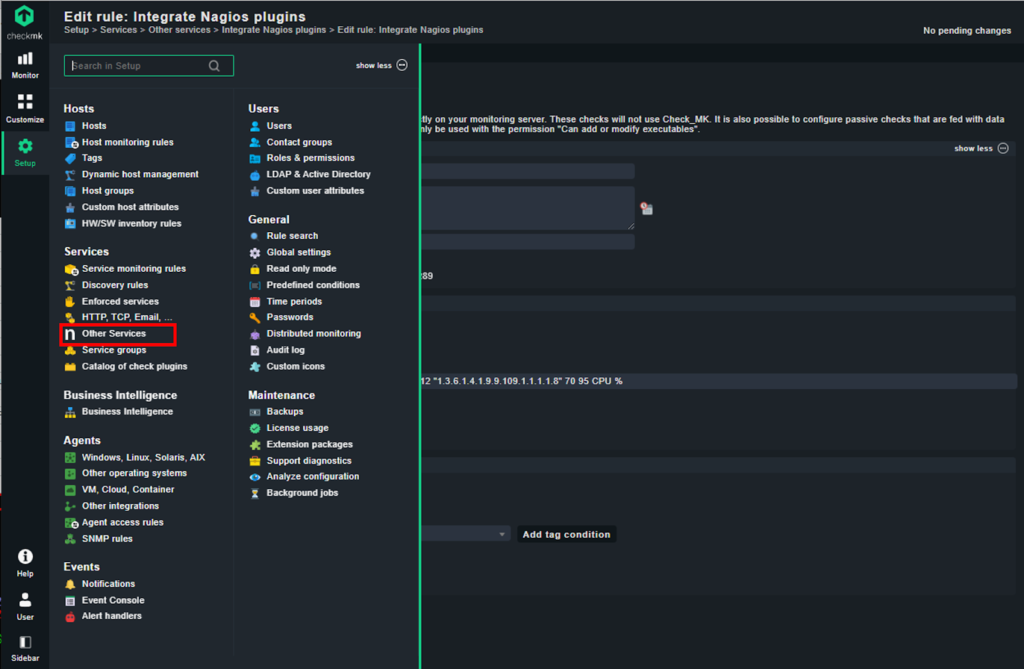Click the Hosts entry icon
This screenshot has width=1024, height=669.
[70, 125]
